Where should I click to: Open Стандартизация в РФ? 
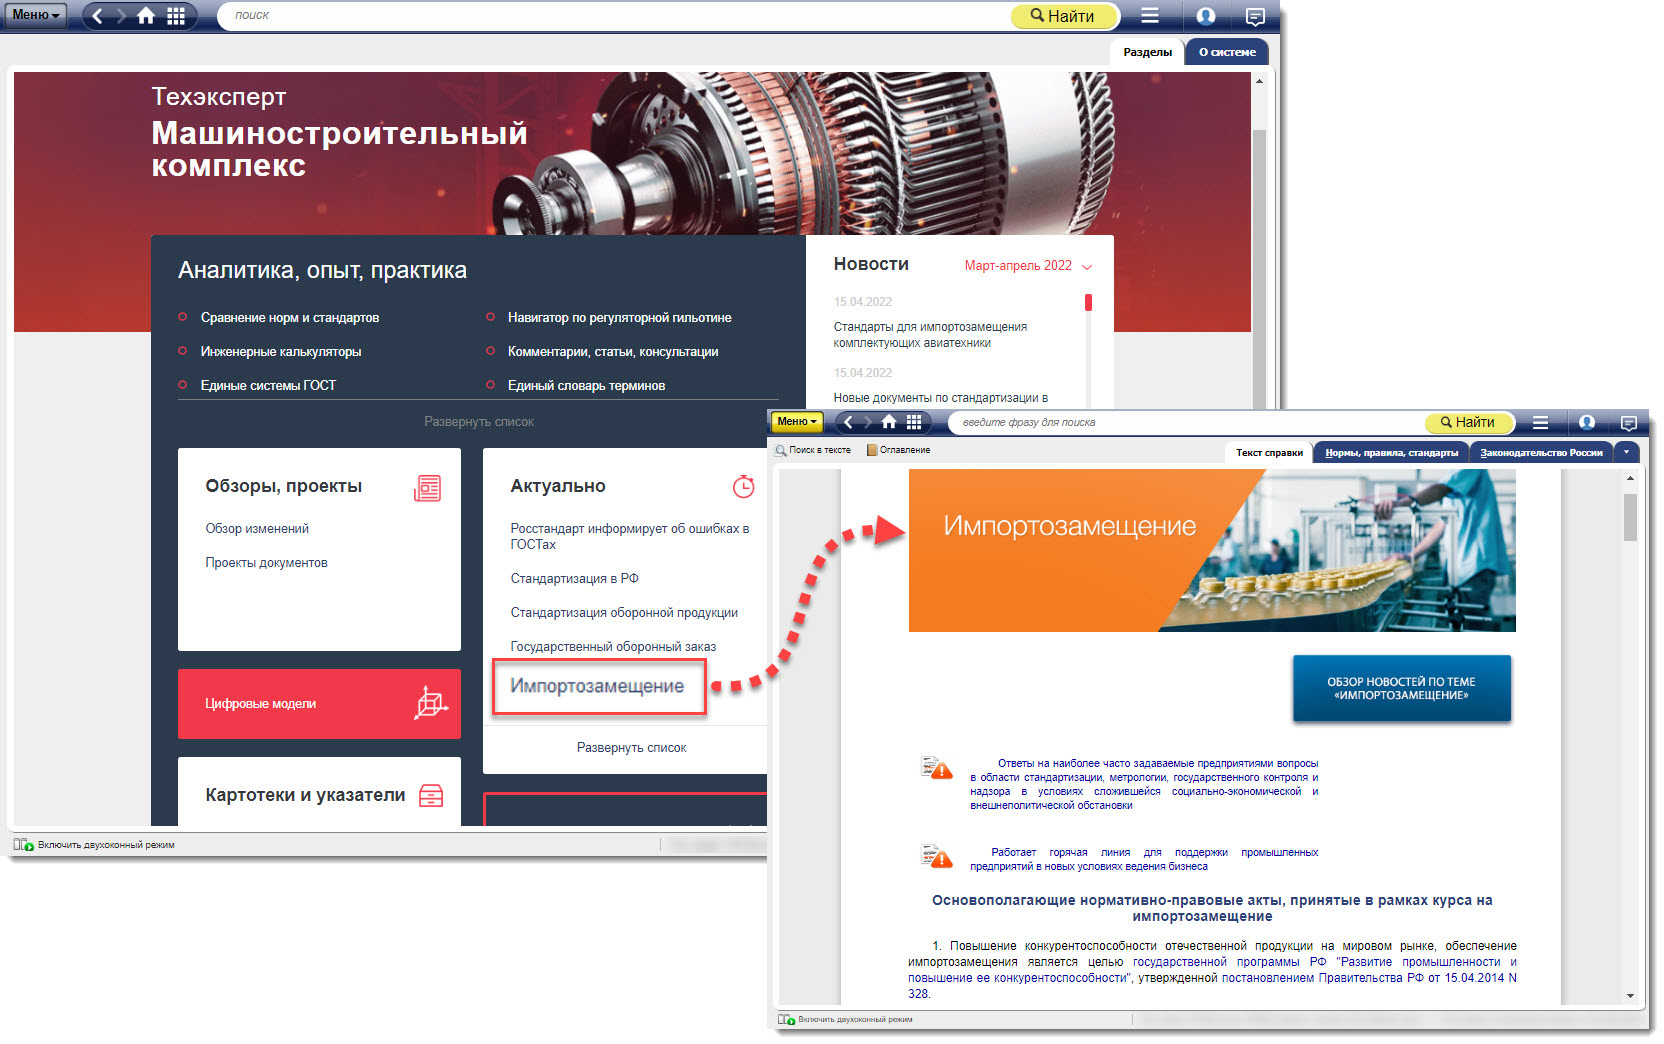coord(574,579)
